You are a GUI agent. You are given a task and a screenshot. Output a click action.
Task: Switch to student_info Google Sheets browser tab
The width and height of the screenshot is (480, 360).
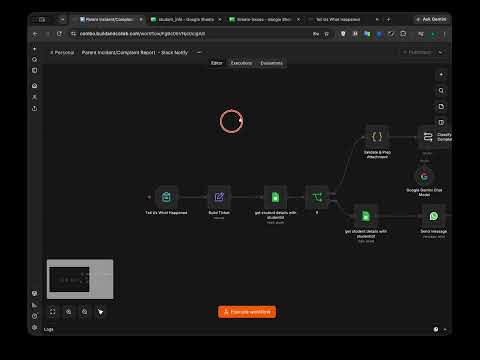[x=185, y=20]
